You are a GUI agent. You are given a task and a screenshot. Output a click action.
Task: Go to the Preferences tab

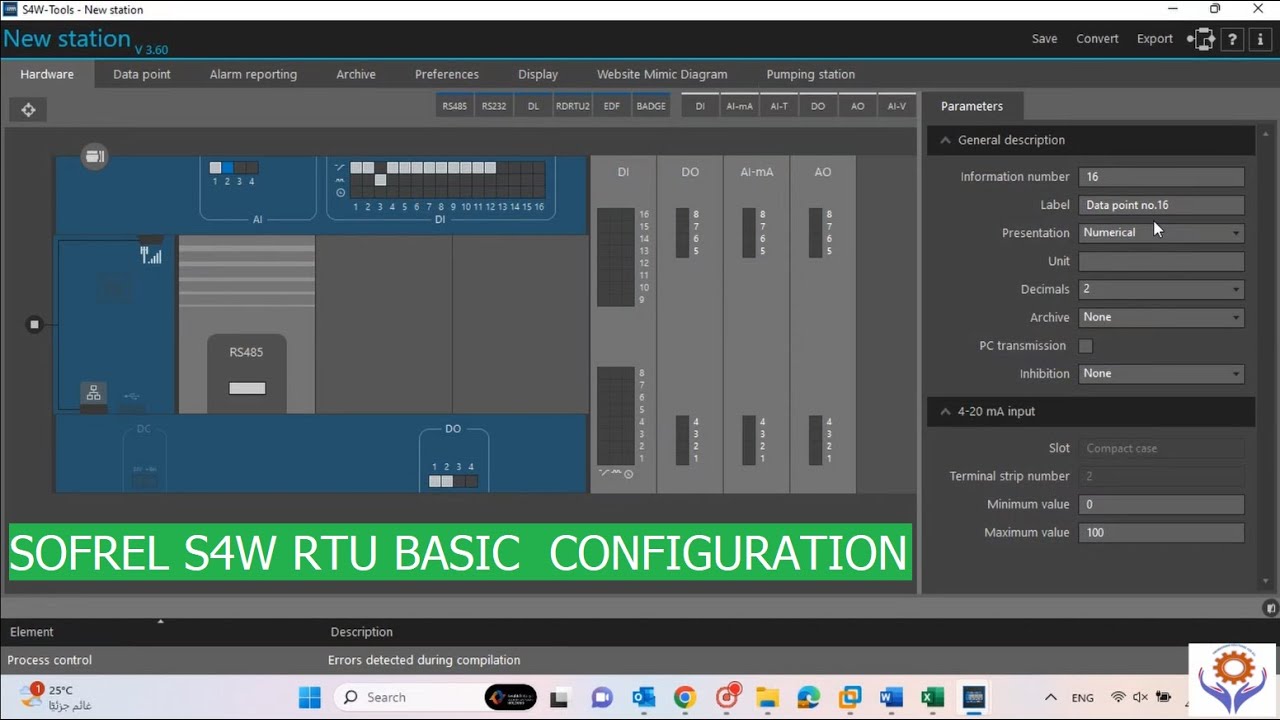pyautogui.click(x=447, y=74)
